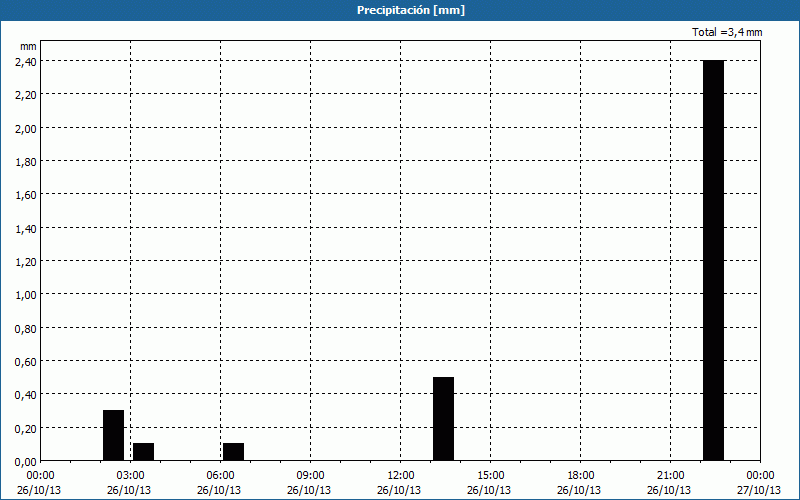This screenshot has width=800, height=500.
Task: Select the Total =3,4 mm label
Action: tap(727, 32)
